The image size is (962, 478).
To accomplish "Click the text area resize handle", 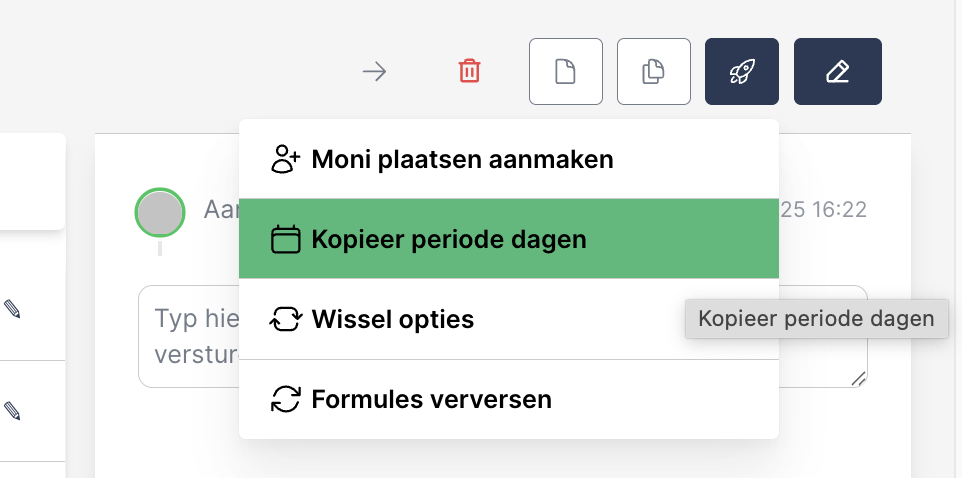I will (858, 378).
